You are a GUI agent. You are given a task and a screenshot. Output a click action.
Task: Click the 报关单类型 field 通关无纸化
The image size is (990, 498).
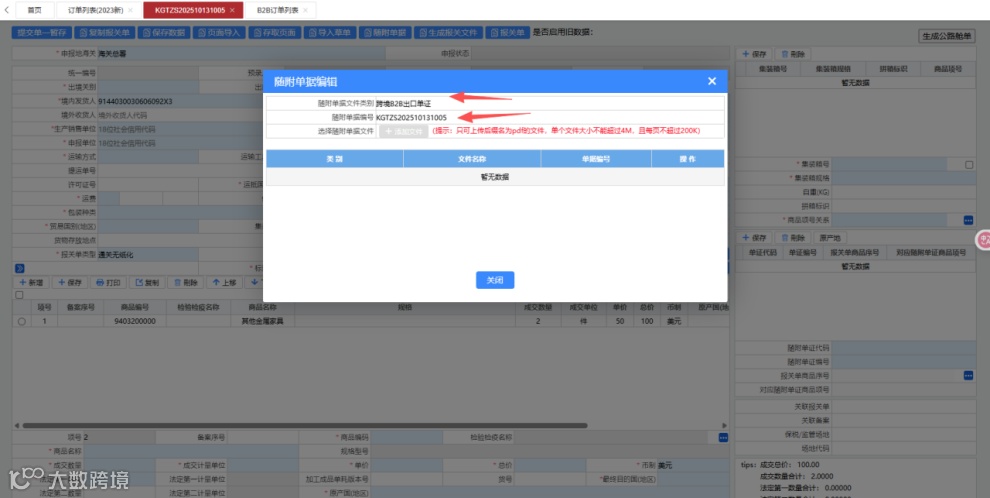148,255
